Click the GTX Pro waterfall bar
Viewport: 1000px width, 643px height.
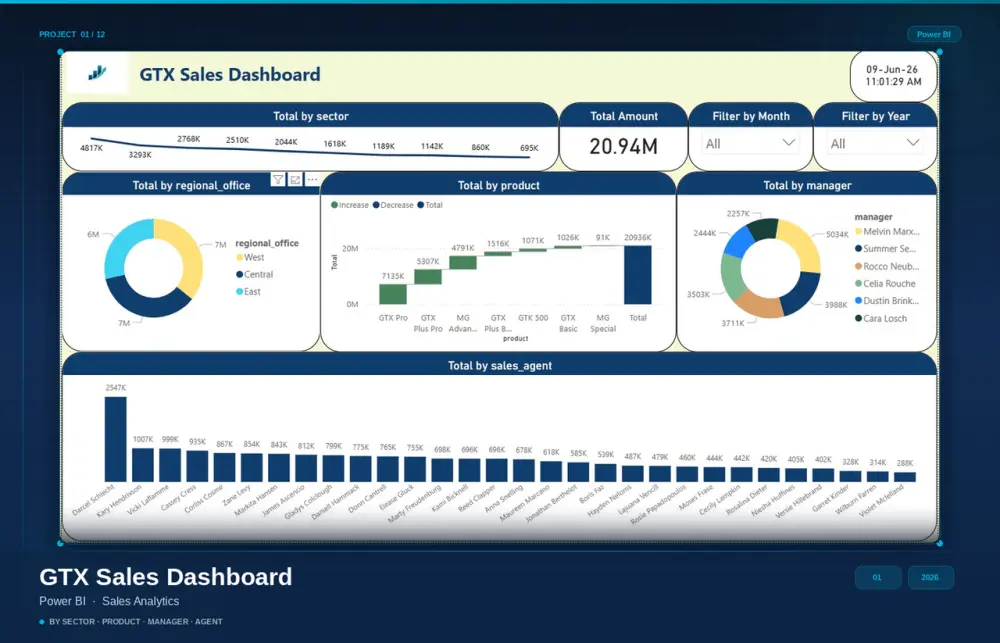pos(393,294)
